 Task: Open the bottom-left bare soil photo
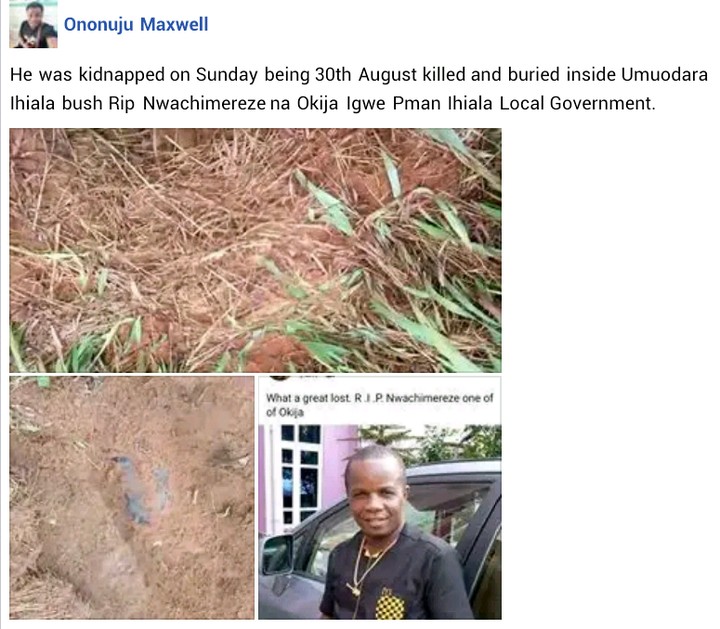132,498
